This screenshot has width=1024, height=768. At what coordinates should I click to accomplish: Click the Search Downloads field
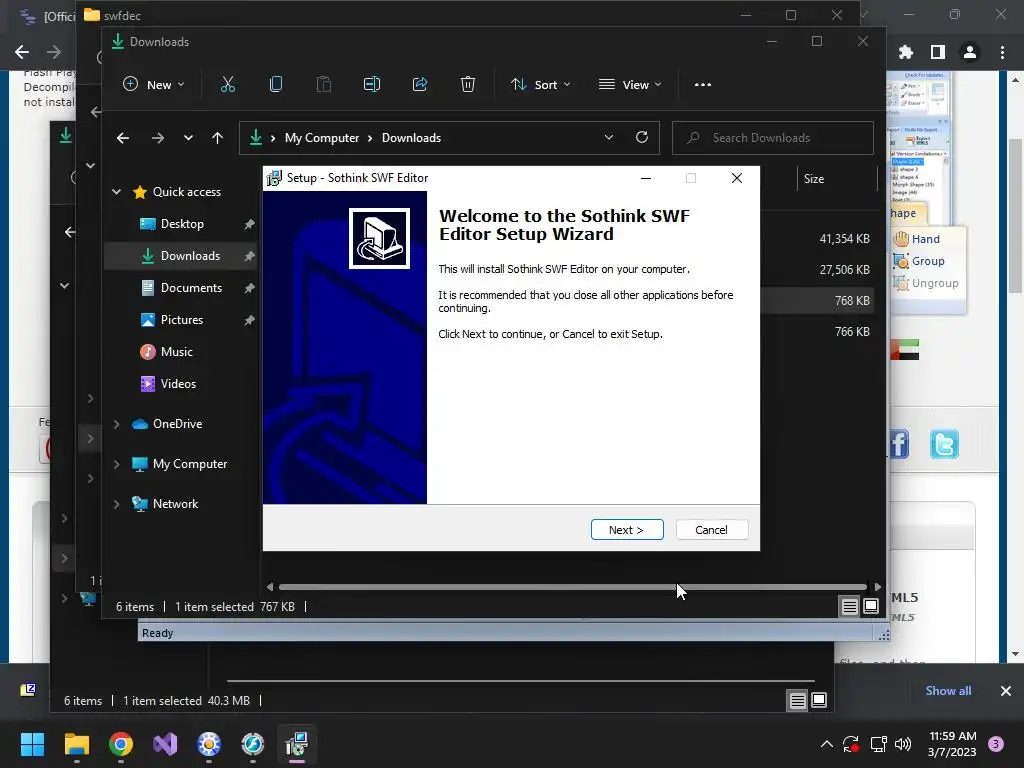(x=773, y=138)
